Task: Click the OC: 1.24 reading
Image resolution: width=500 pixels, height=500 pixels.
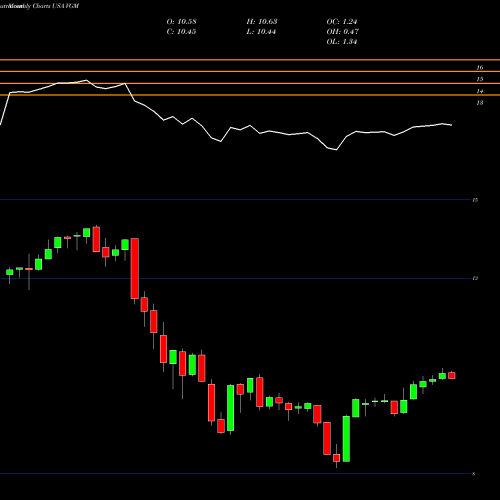Action: pyautogui.click(x=342, y=22)
